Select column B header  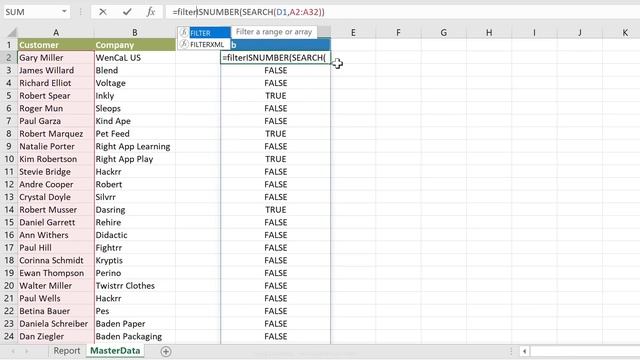pos(135,32)
